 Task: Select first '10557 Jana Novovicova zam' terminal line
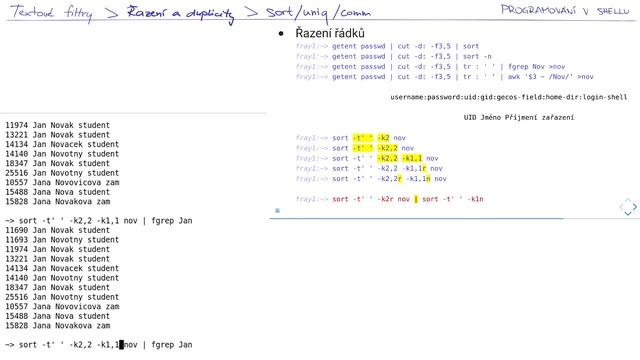point(62,182)
